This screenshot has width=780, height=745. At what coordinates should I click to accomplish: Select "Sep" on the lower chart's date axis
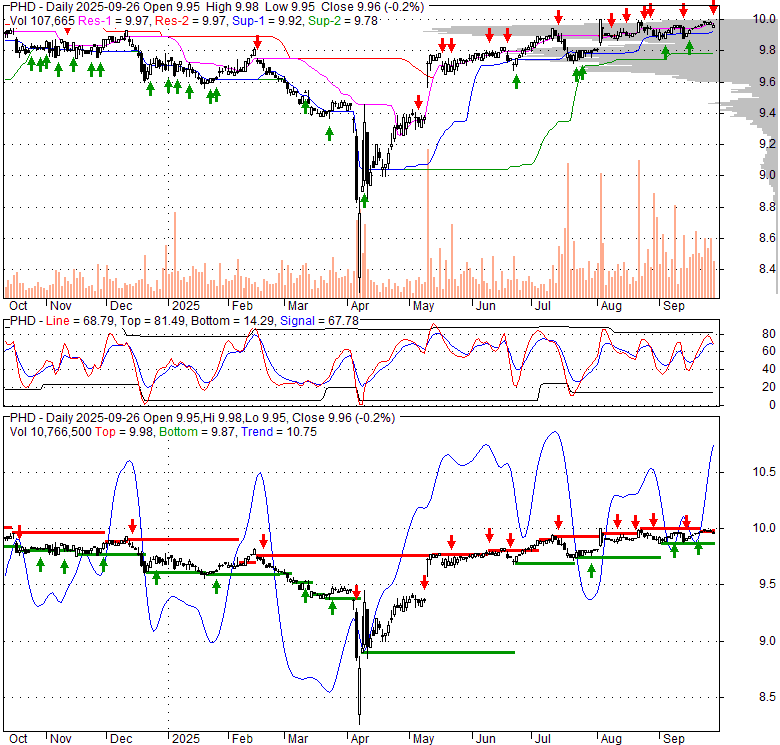point(674,739)
